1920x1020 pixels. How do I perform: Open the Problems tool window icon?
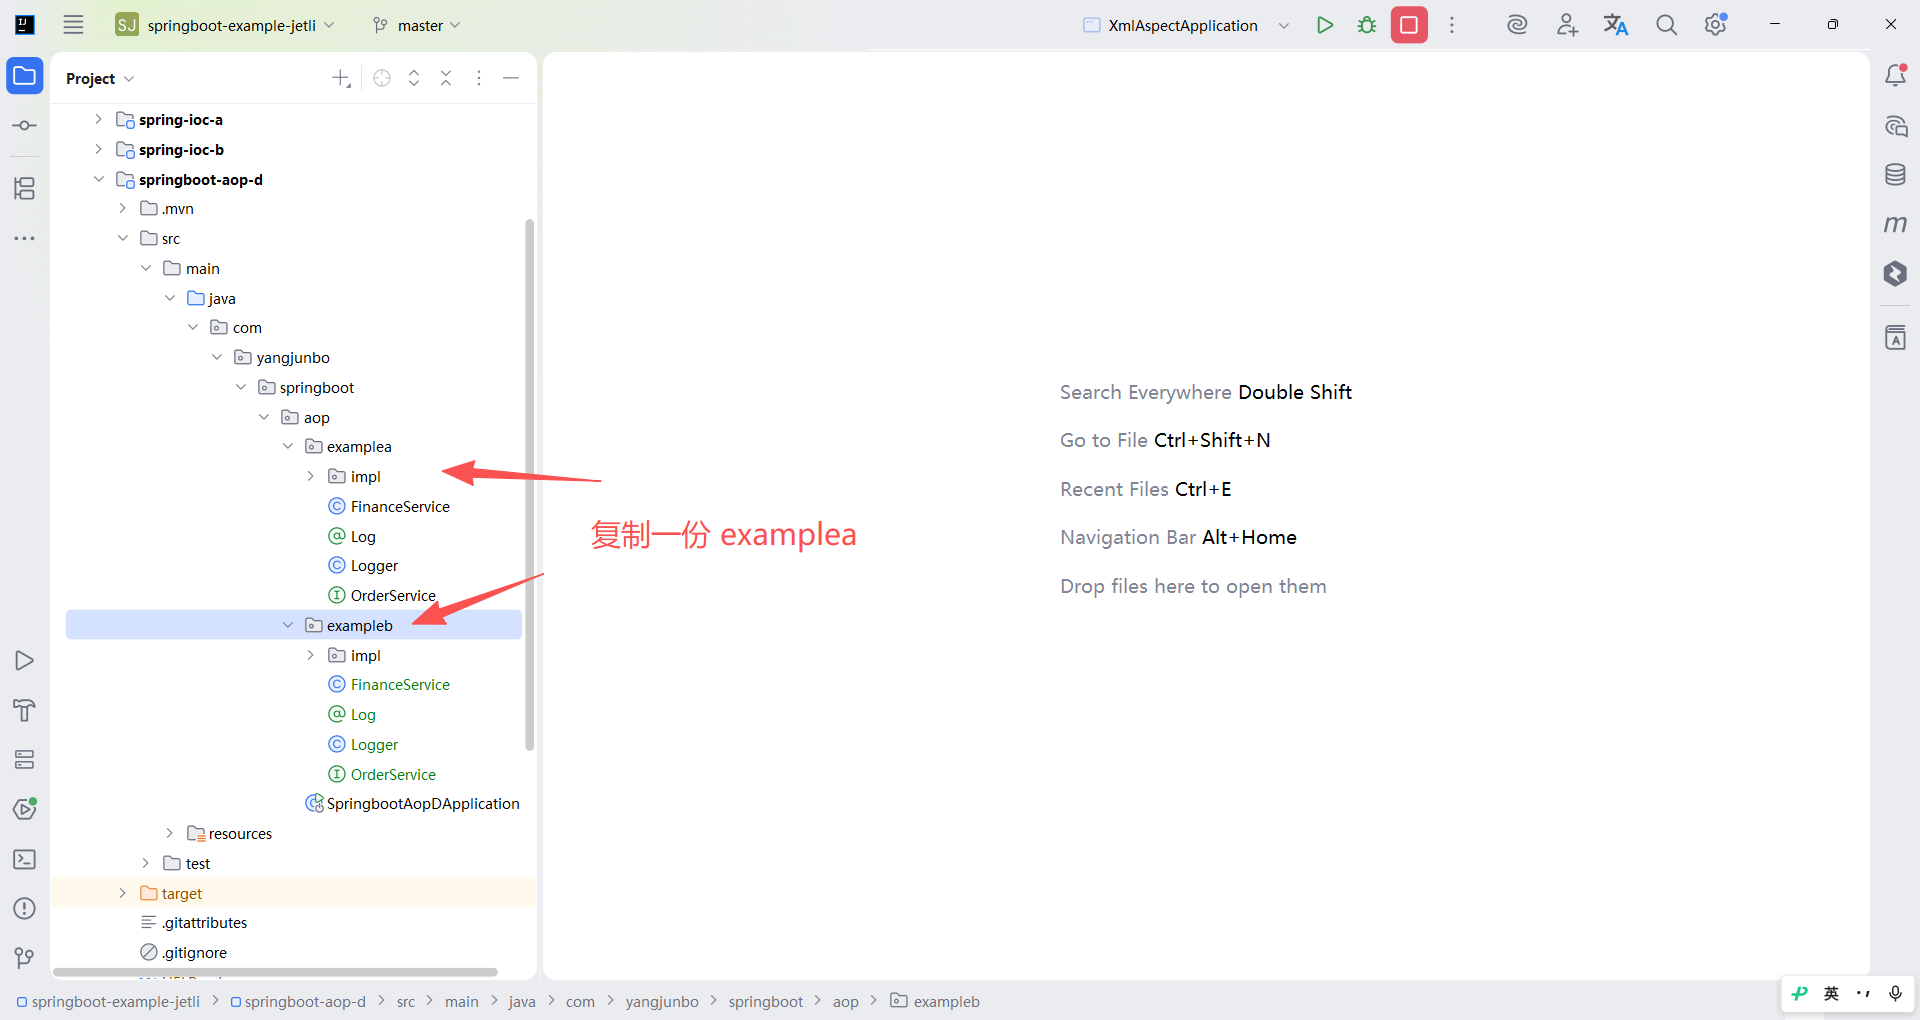pos(25,909)
